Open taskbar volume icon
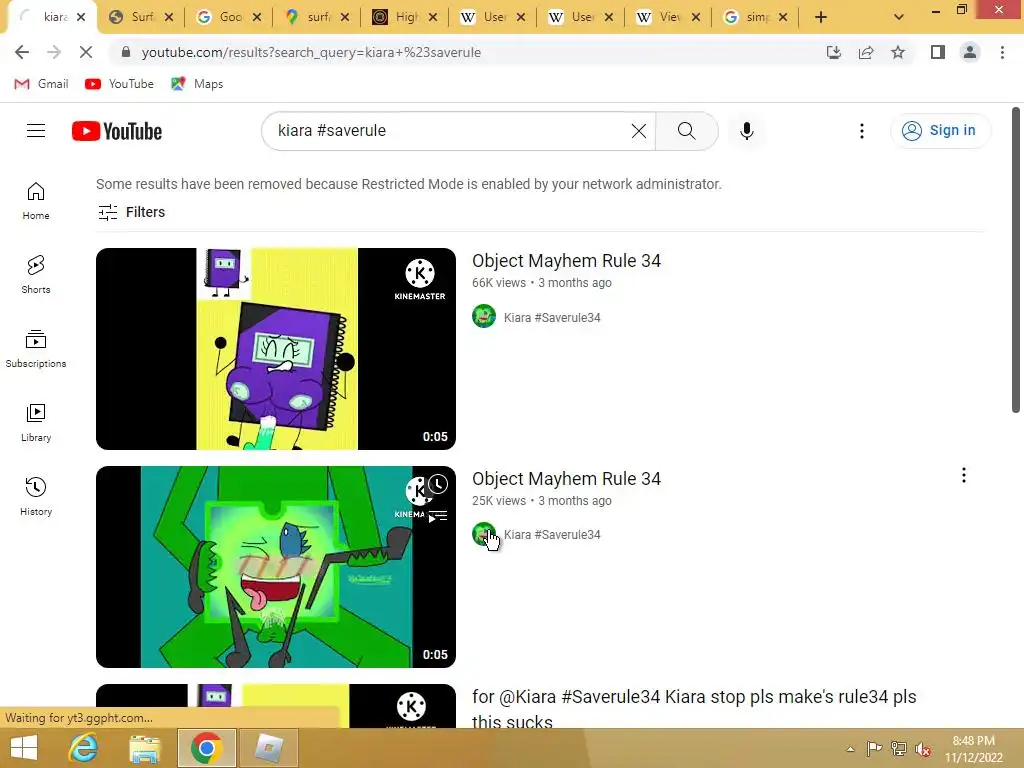Image resolution: width=1024 pixels, height=768 pixels. tap(923, 749)
